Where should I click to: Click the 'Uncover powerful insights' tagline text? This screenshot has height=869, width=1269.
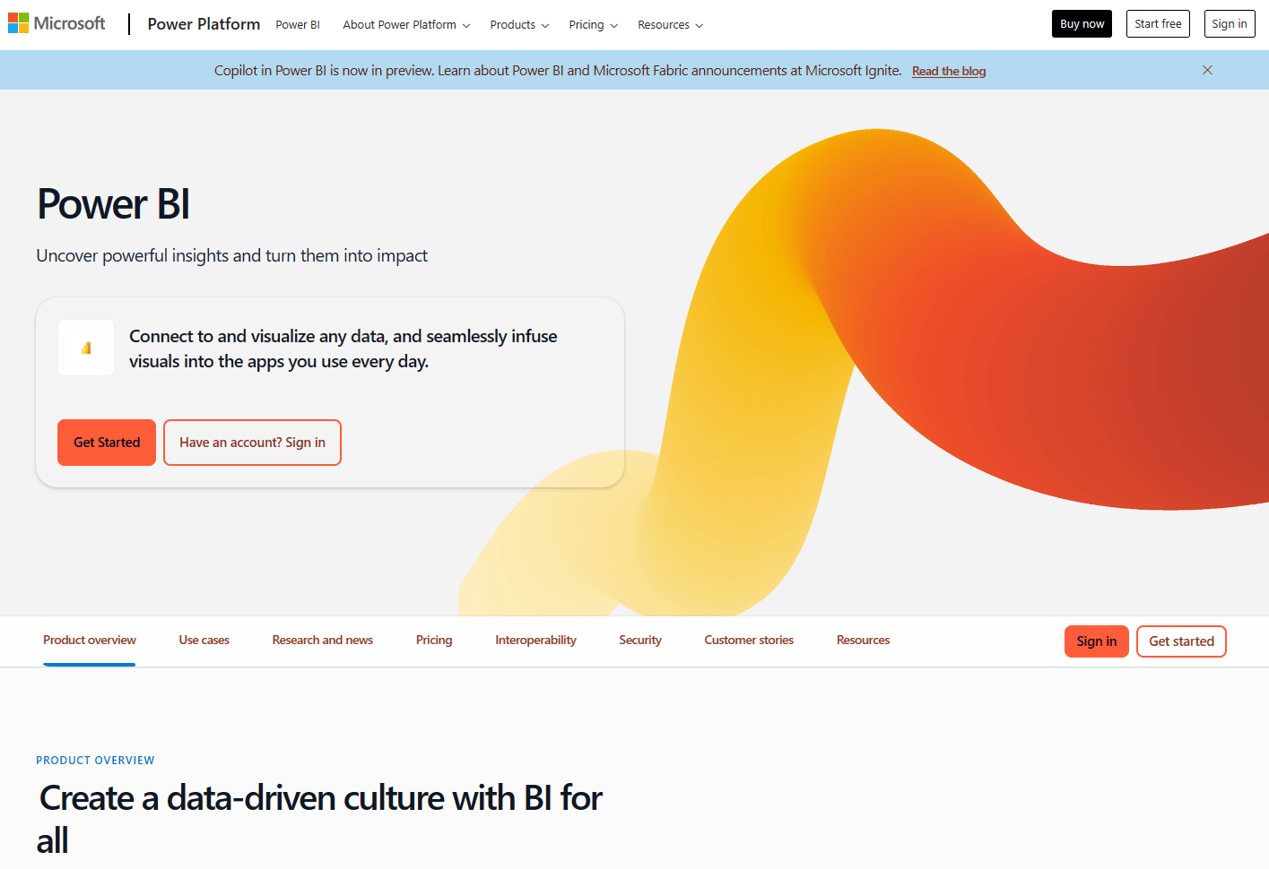click(232, 256)
